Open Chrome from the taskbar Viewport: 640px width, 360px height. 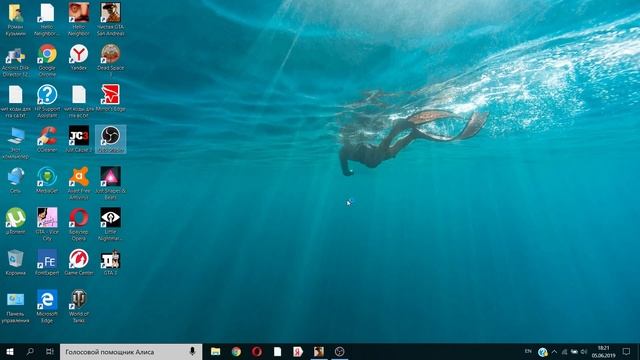(236, 351)
